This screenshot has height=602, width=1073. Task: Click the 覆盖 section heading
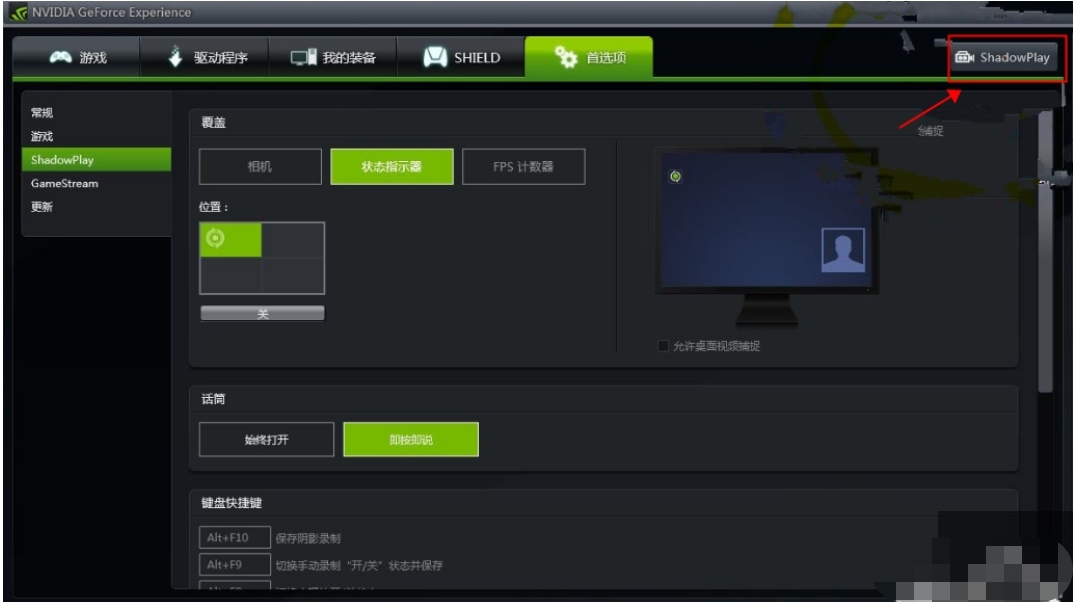(x=214, y=123)
